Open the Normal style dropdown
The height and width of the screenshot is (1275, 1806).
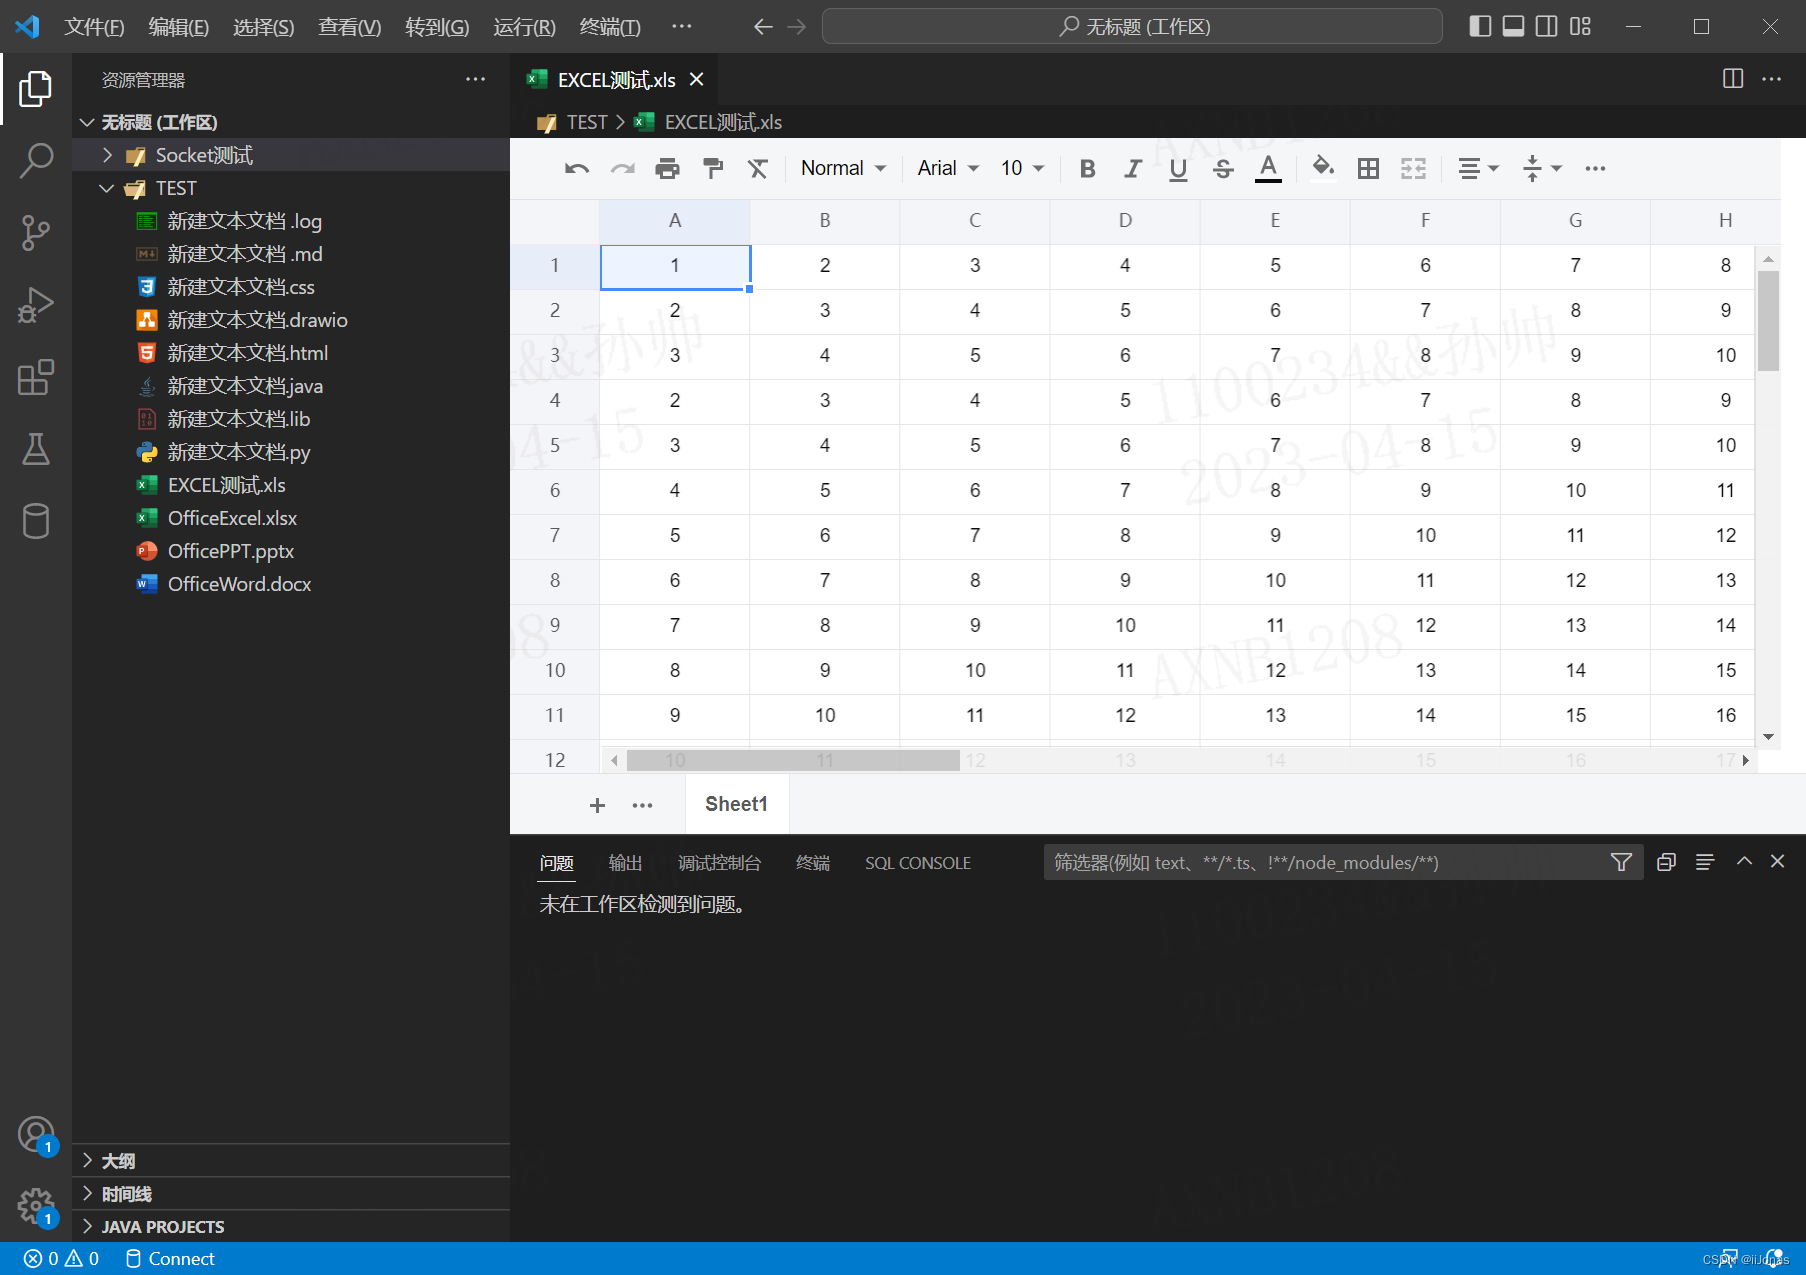coord(841,168)
